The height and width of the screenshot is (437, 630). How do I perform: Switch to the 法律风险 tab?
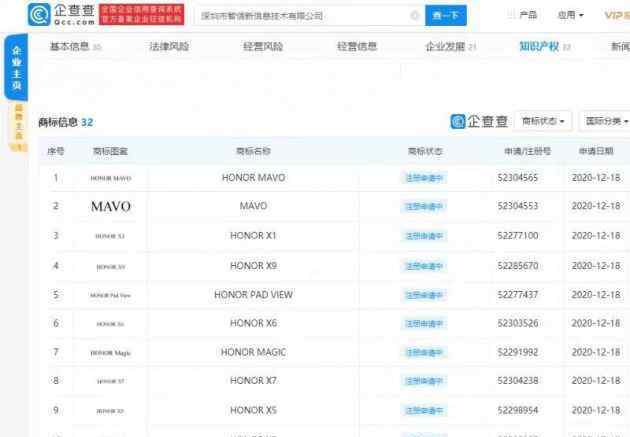169,47
